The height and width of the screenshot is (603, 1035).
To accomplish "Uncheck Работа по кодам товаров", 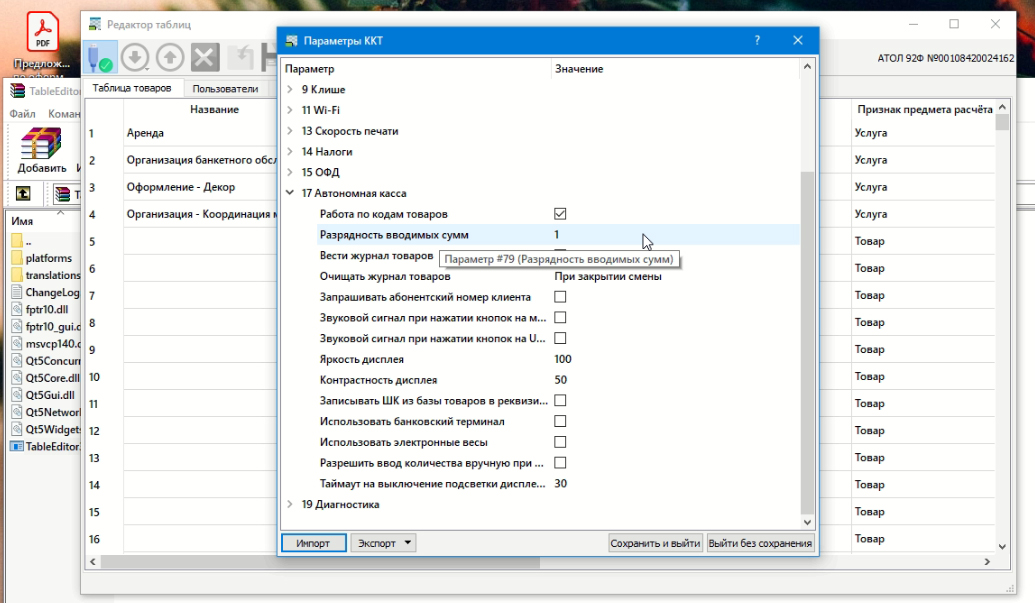I will [560, 213].
